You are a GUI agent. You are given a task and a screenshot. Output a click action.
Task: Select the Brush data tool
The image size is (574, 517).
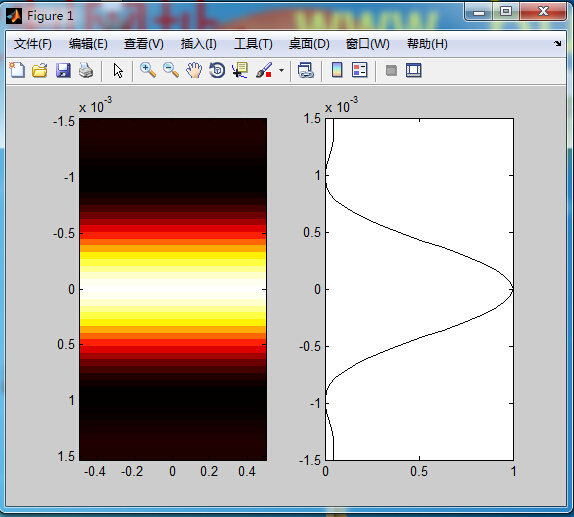pyautogui.click(x=264, y=70)
